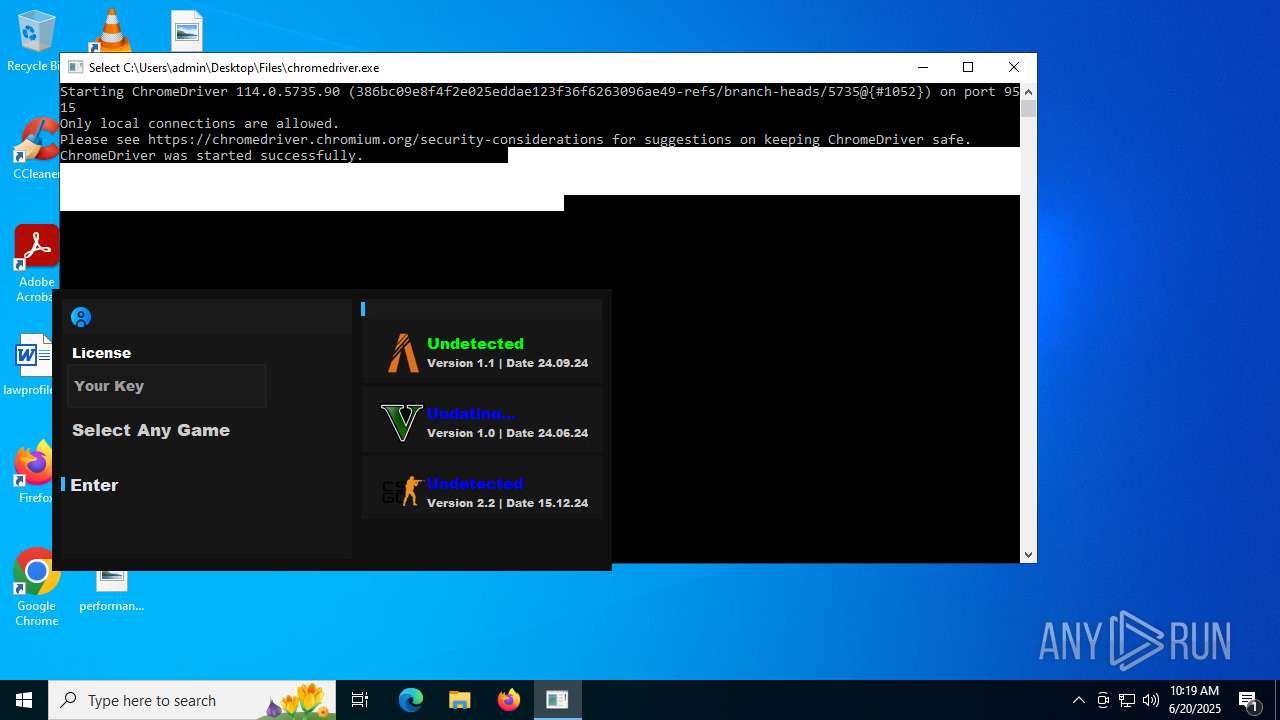
Task: Open the Windows Start menu
Action: click(x=24, y=700)
